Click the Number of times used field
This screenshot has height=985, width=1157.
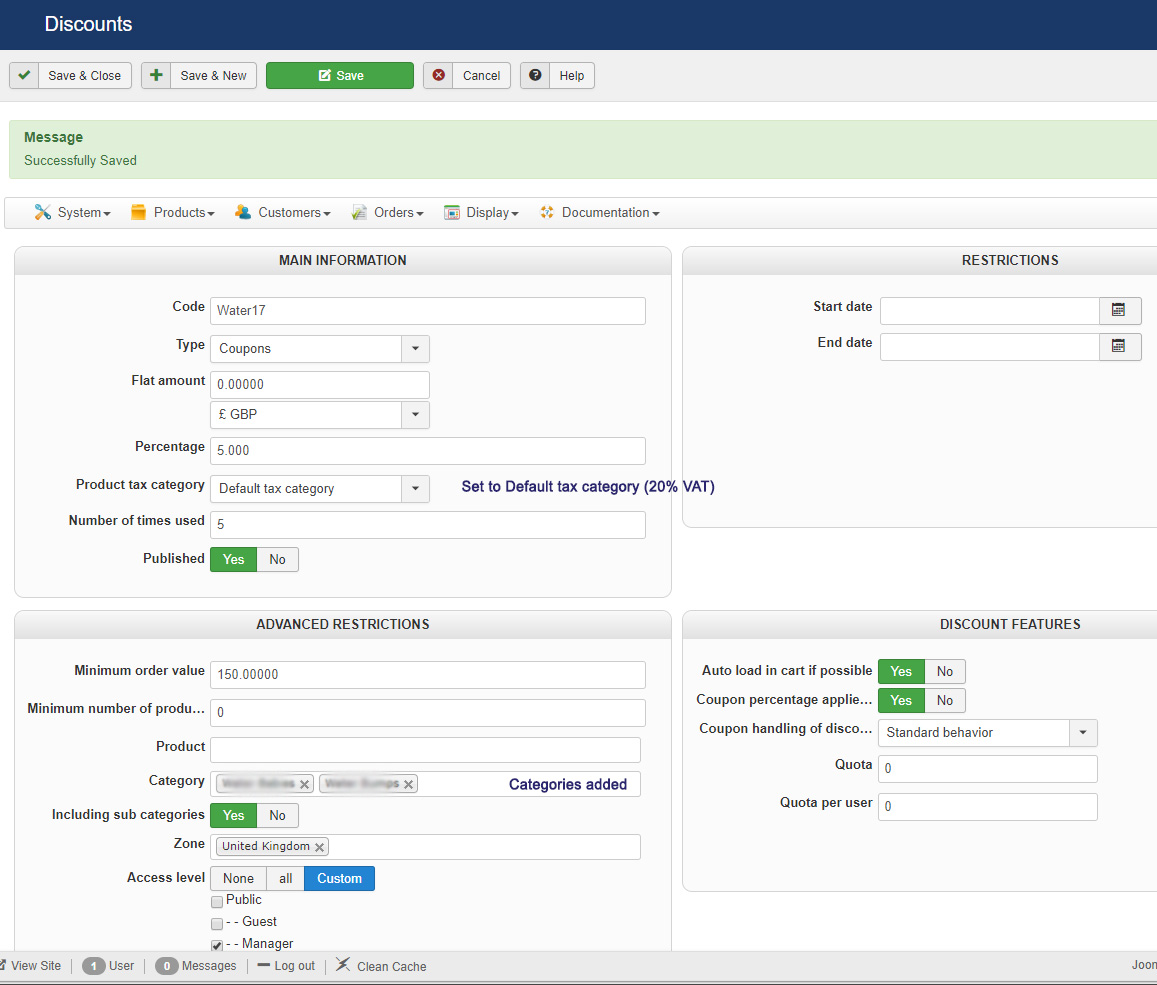tap(428, 525)
